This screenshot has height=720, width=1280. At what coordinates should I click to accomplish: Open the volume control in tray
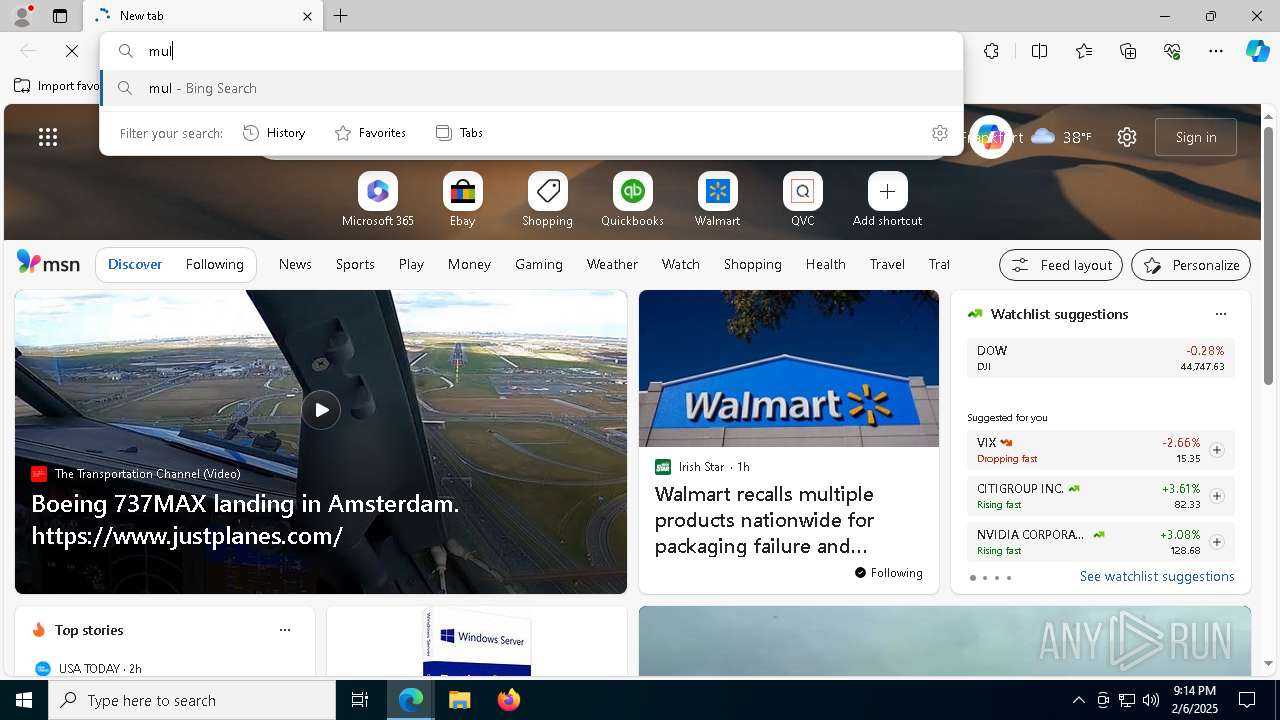click(x=1151, y=700)
